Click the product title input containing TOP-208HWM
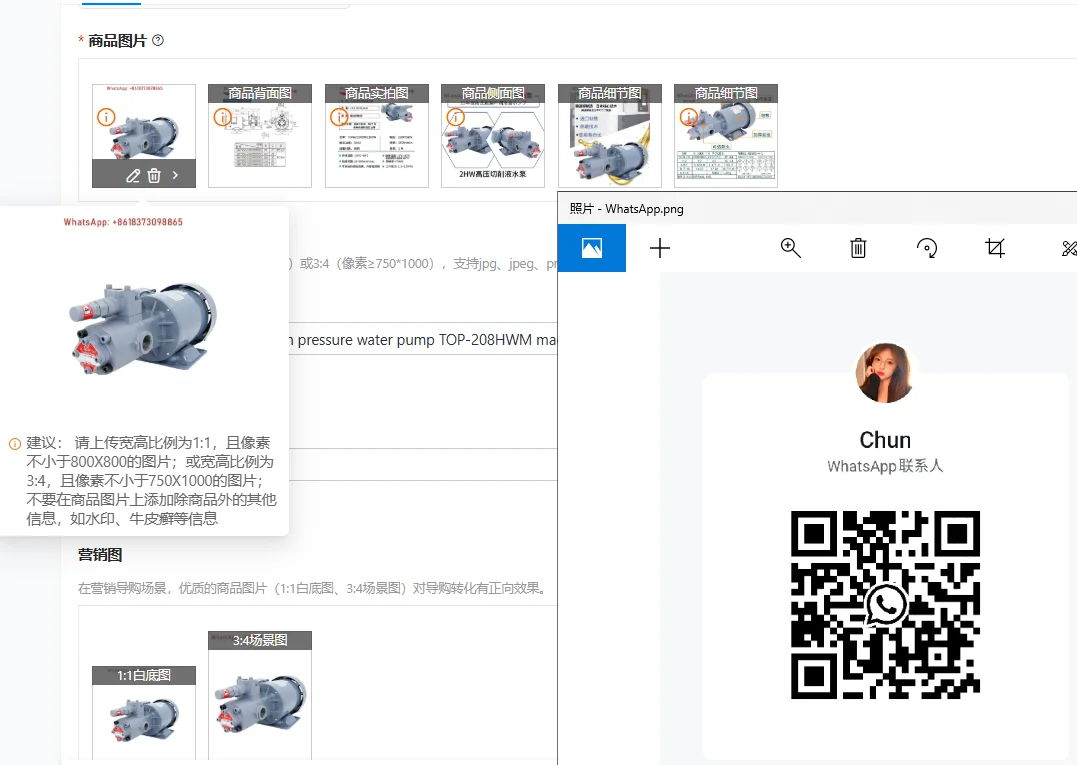Image resolution: width=1077 pixels, height=765 pixels. coord(422,340)
